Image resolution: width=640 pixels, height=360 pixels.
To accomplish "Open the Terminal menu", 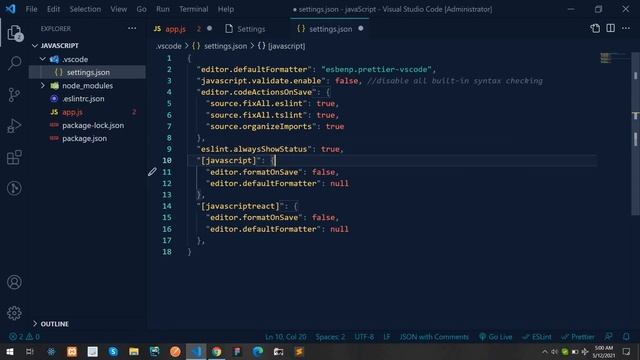I will tap(193, 9).
